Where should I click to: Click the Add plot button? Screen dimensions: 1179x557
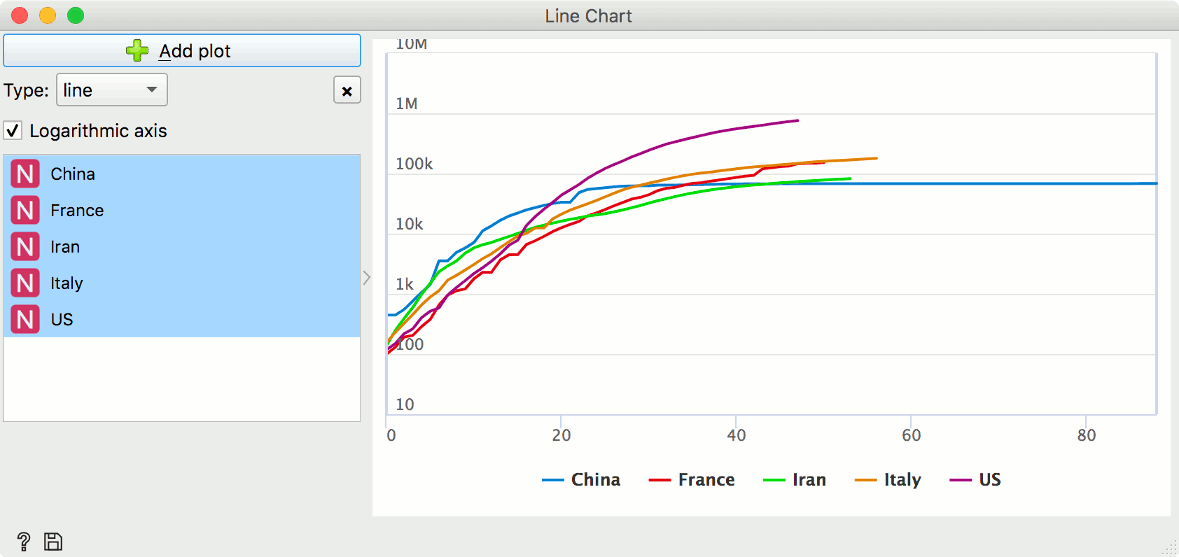[x=182, y=50]
